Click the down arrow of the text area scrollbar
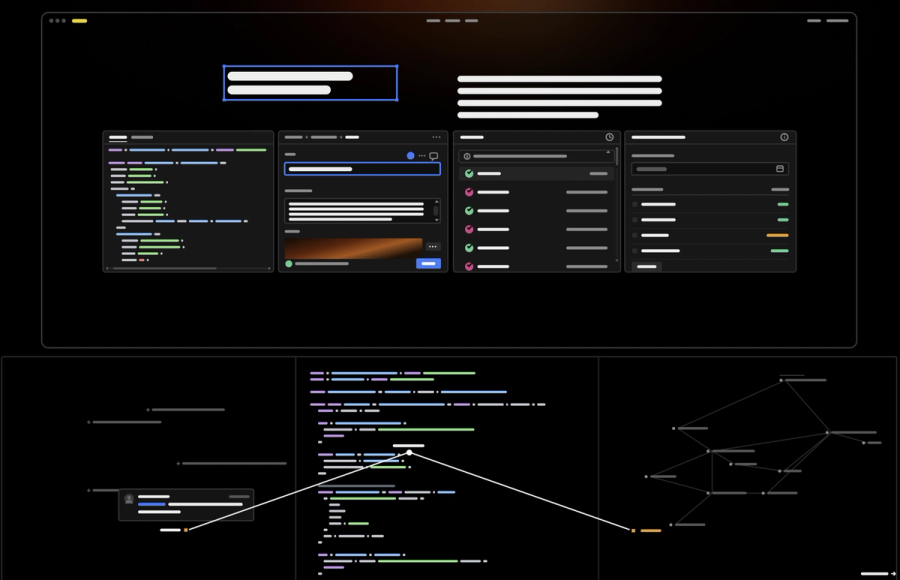This screenshot has width=900, height=580. (436, 220)
